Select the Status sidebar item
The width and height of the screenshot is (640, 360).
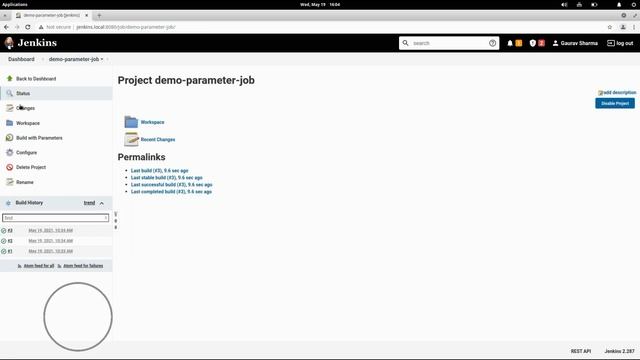point(23,93)
